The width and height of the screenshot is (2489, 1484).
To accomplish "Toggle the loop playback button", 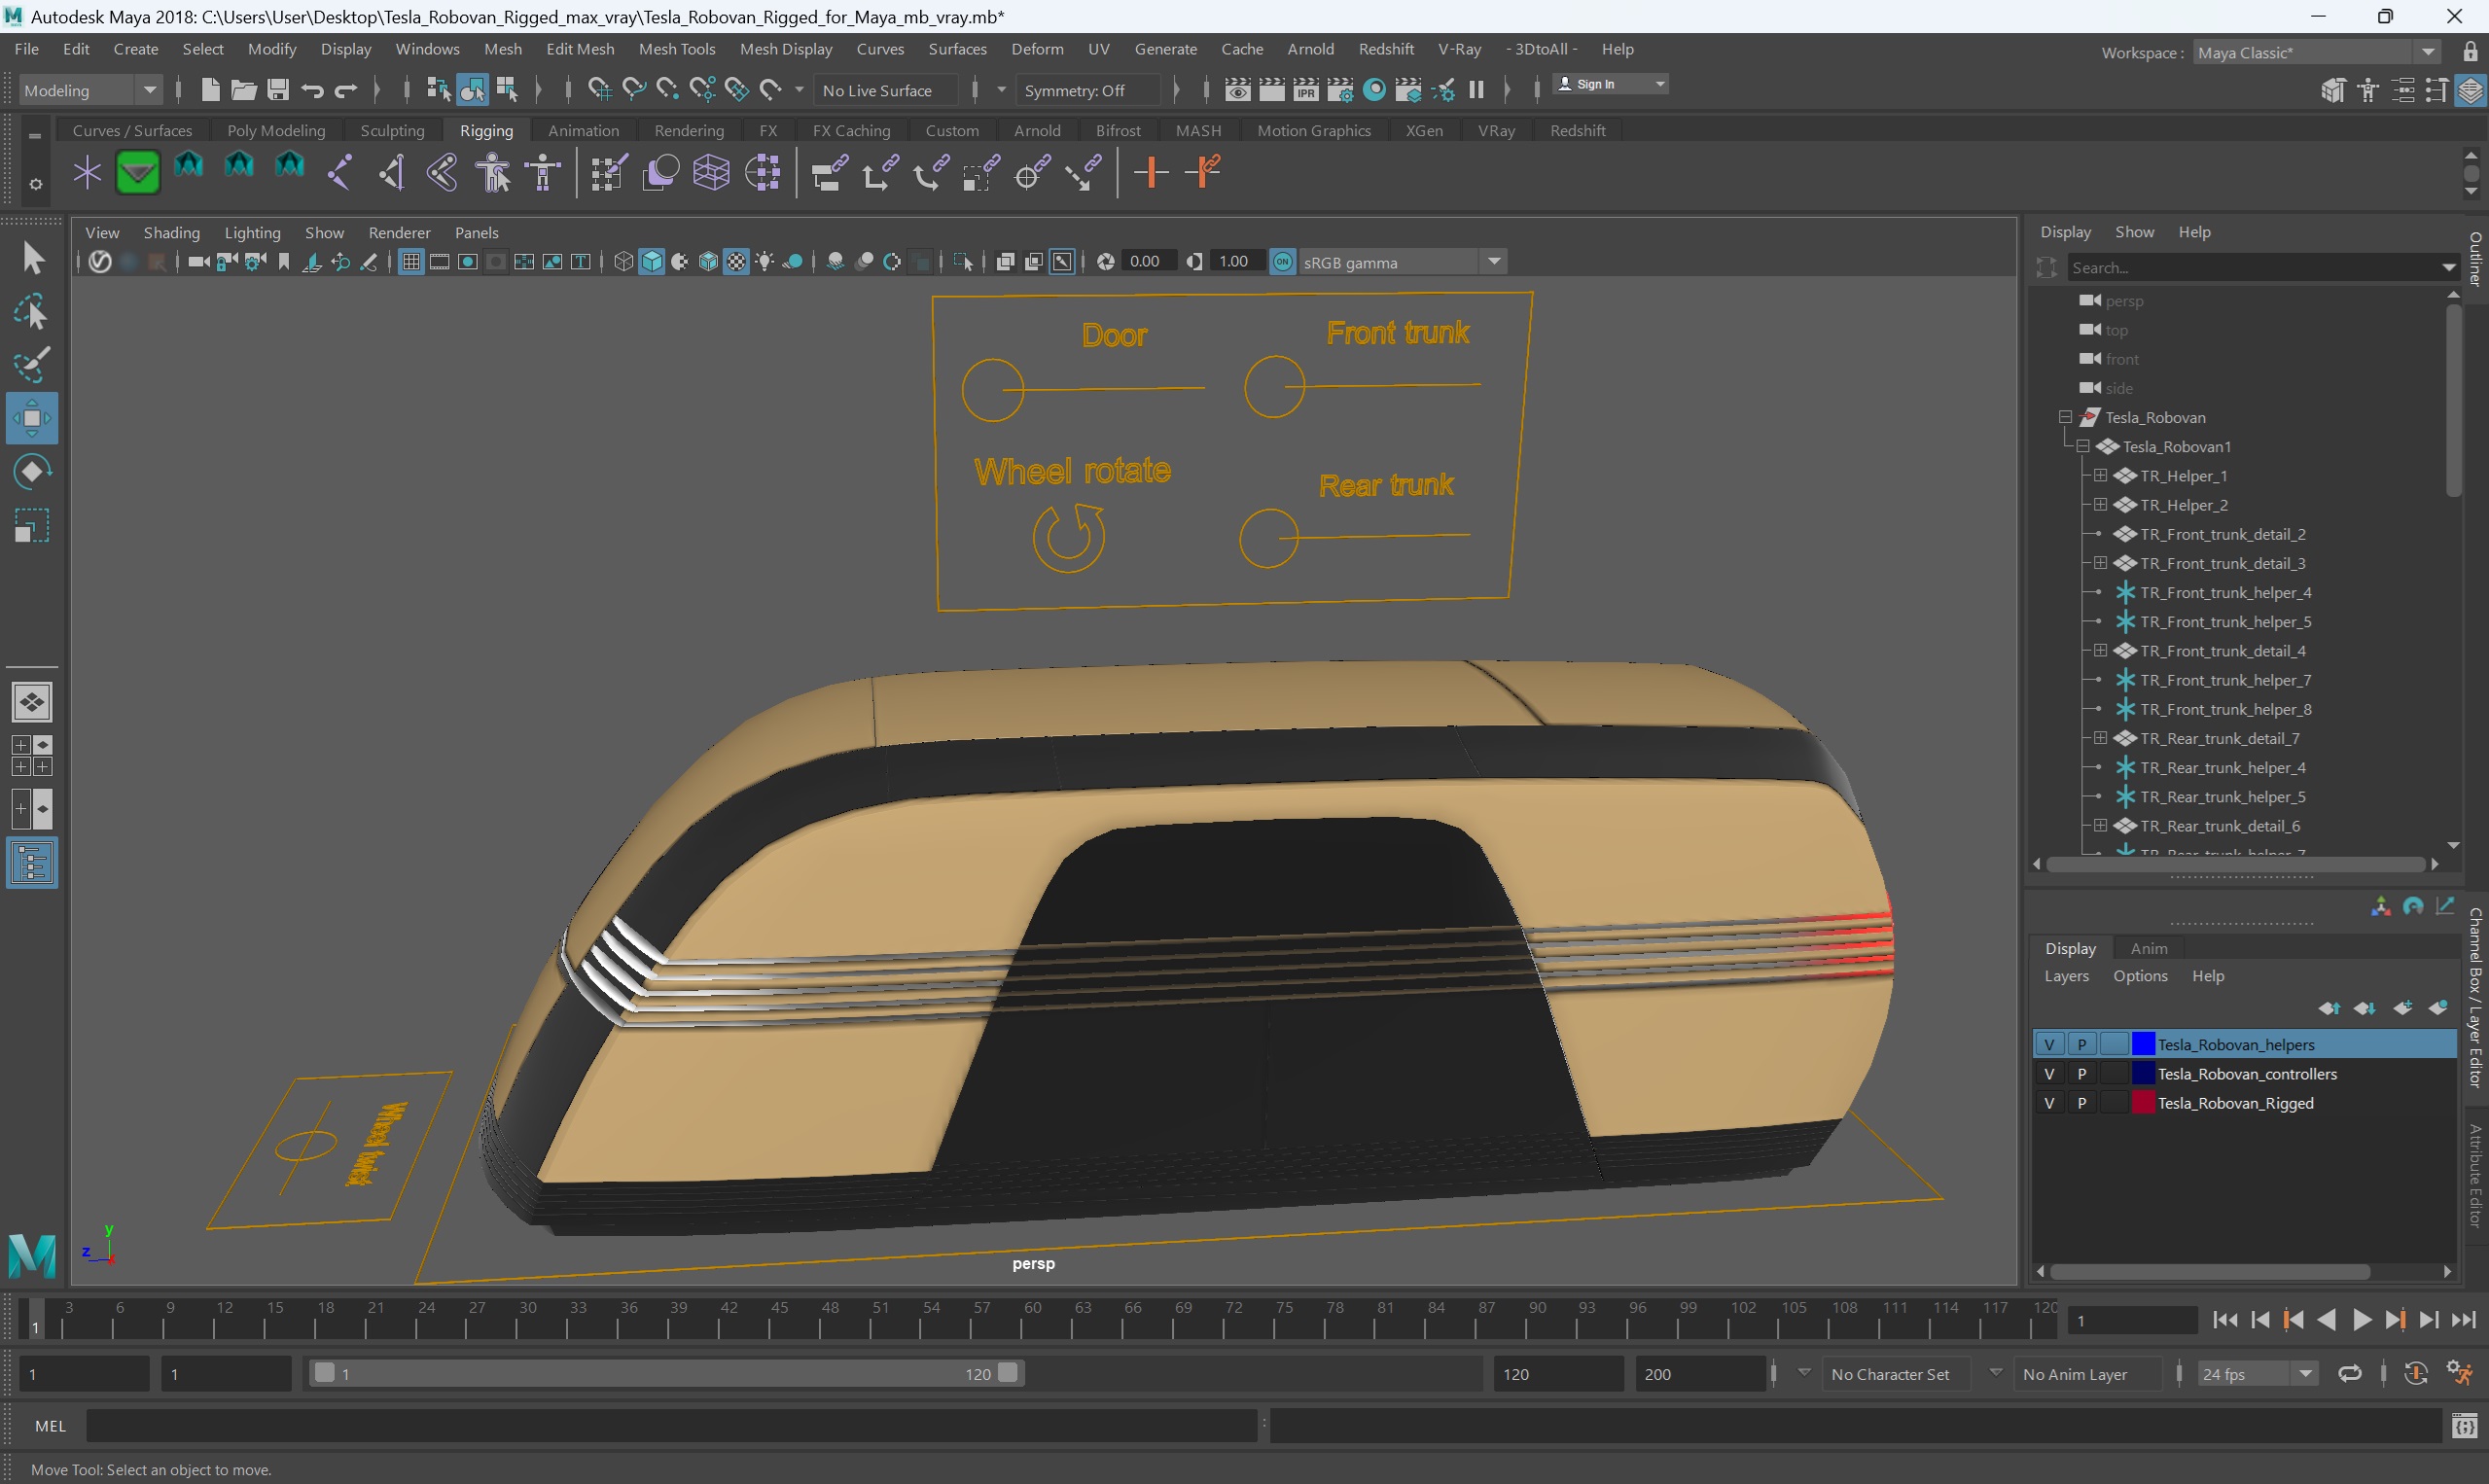I will coord(2350,1374).
